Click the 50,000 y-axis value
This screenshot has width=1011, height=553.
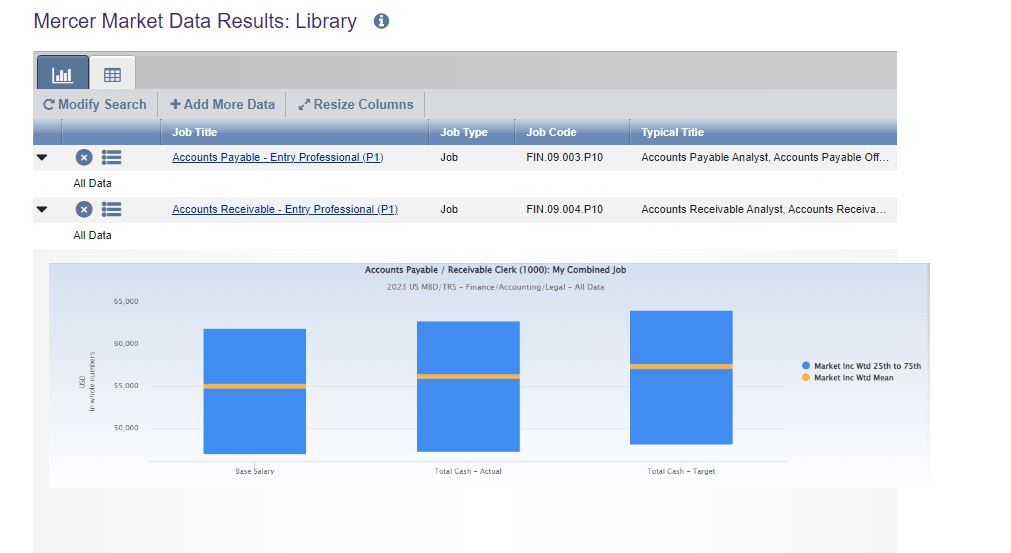click(126, 427)
